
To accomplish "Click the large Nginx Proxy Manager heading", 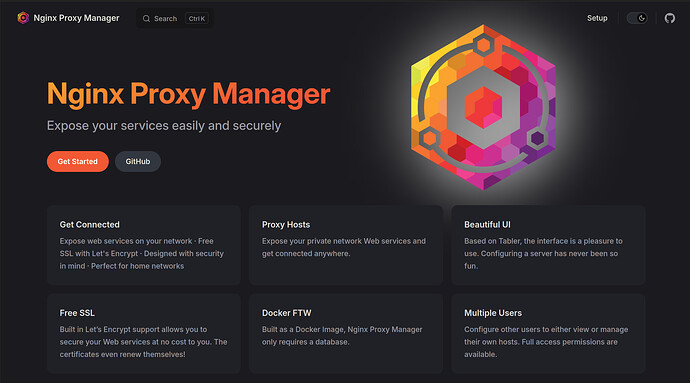I will click(x=188, y=94).
